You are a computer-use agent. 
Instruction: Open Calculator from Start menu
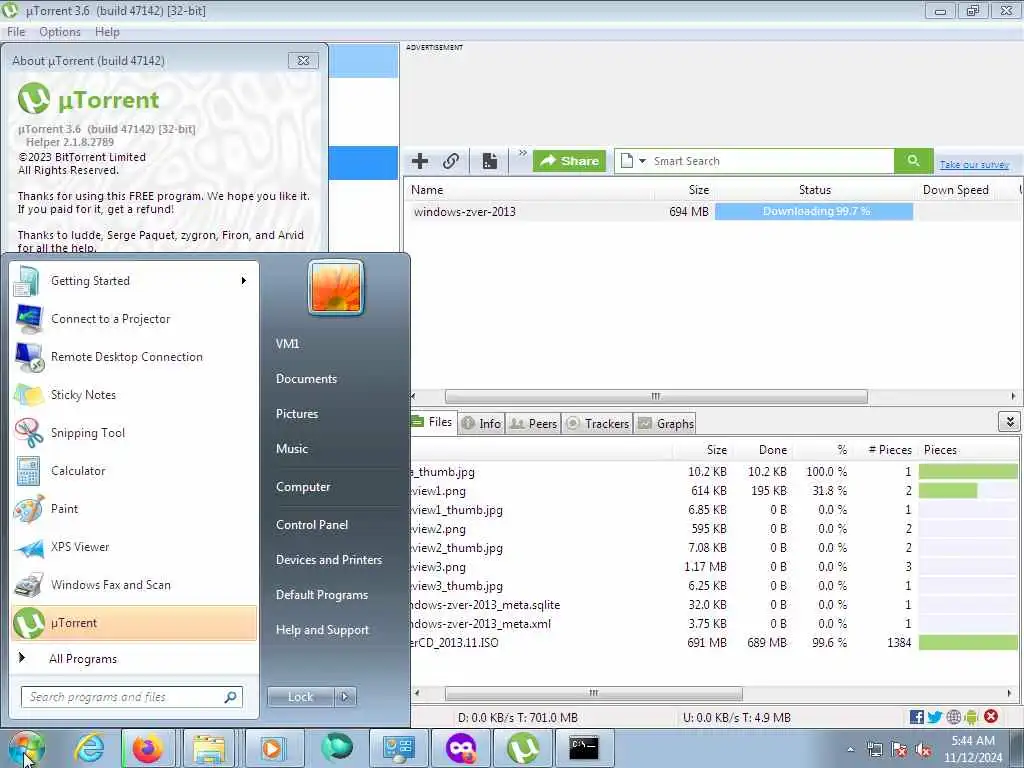tap(135, 471)
